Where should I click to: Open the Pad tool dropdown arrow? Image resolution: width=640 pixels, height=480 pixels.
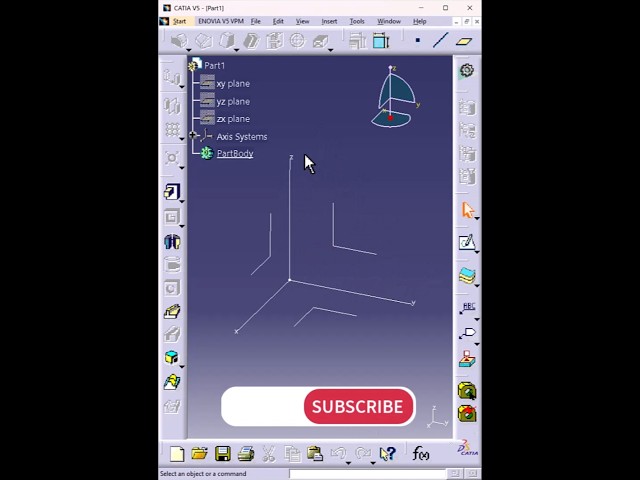182,201
